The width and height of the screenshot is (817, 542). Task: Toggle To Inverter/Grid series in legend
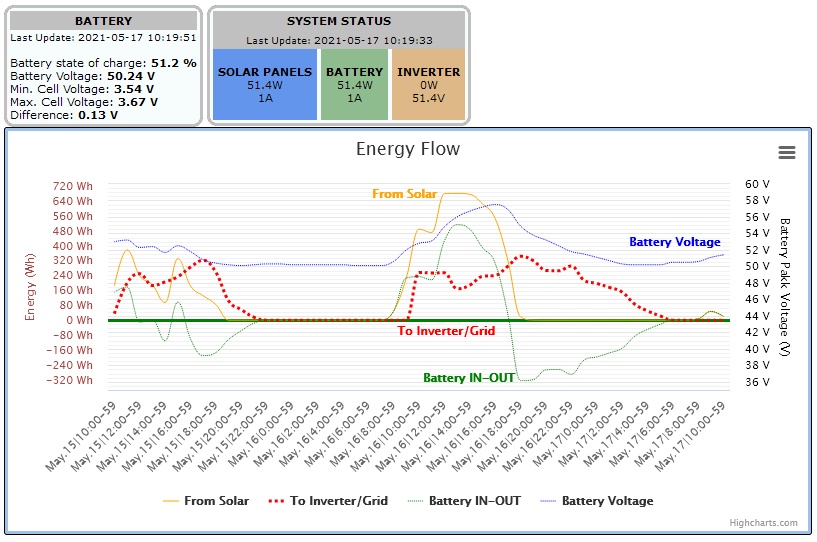click(328, 501)
